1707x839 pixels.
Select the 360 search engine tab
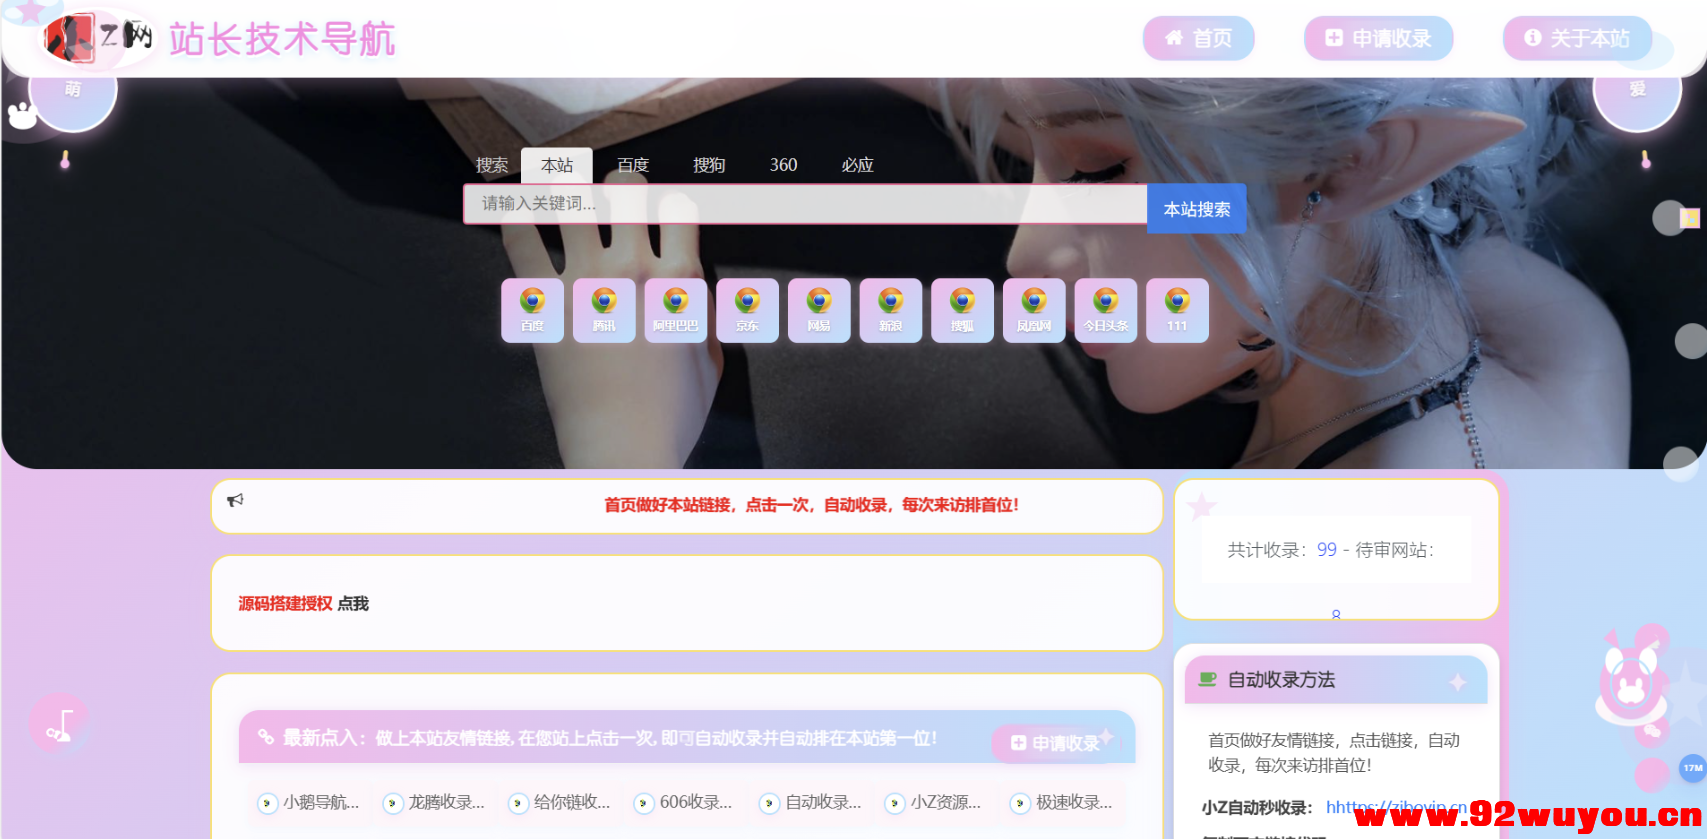pyautogui.click(x=783, y=165)
